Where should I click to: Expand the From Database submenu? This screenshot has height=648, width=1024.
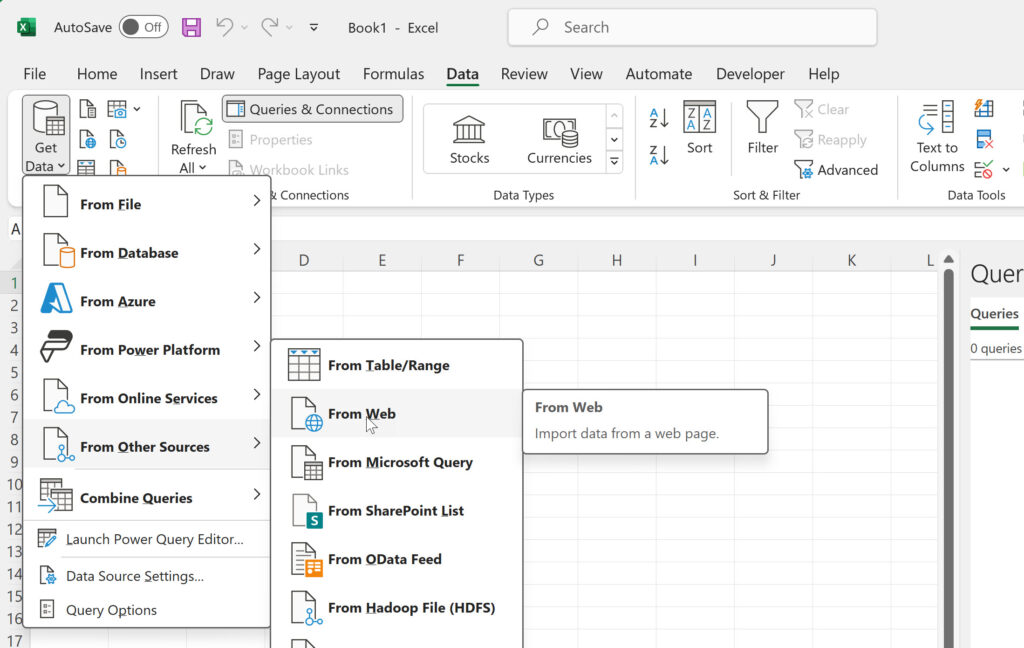(146, 253)
